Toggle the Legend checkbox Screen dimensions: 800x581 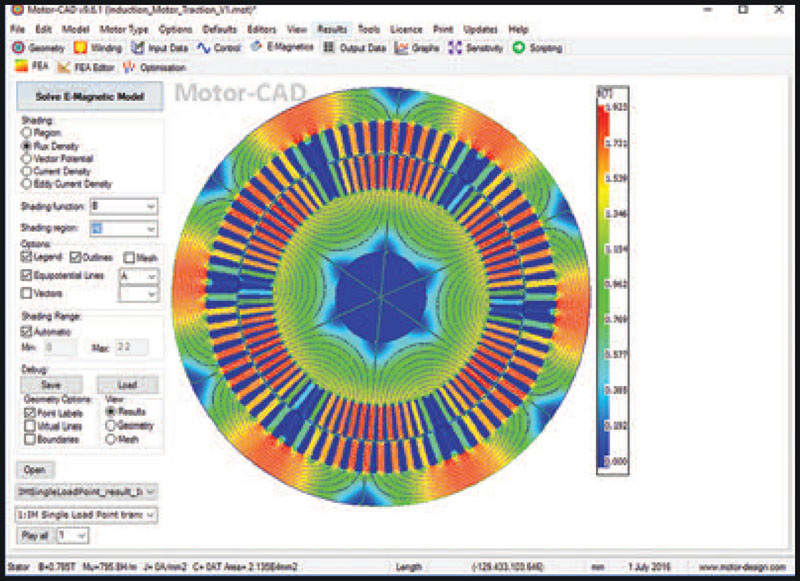click(27, 257)
